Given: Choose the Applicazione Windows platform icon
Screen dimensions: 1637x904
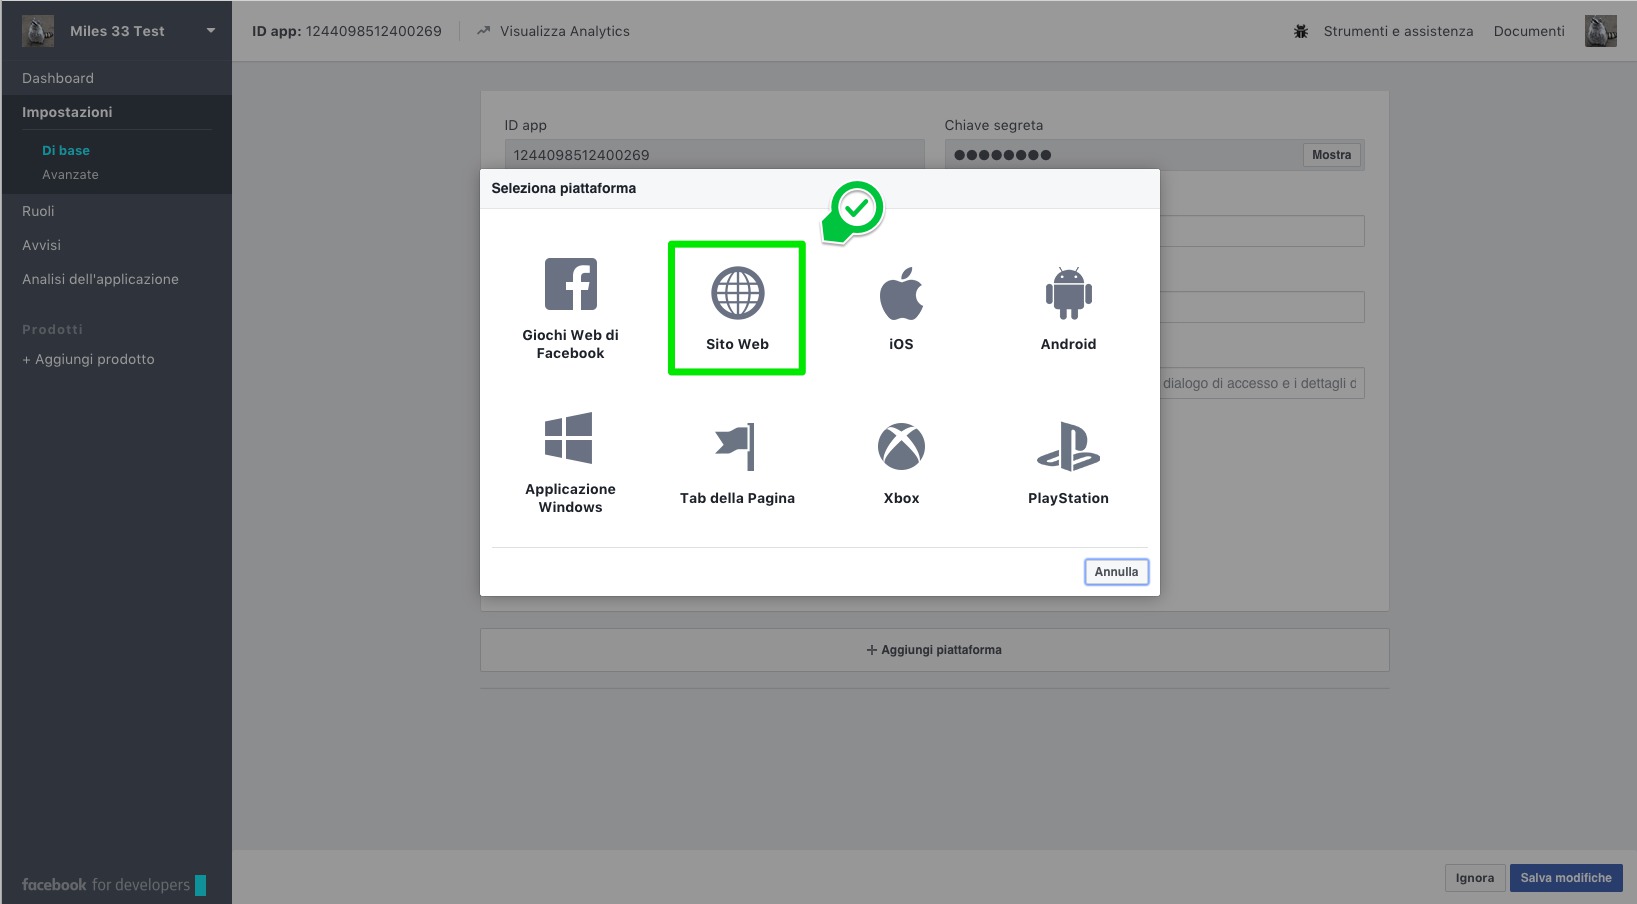Looking at the screenshot, I should tap(569, 439).
